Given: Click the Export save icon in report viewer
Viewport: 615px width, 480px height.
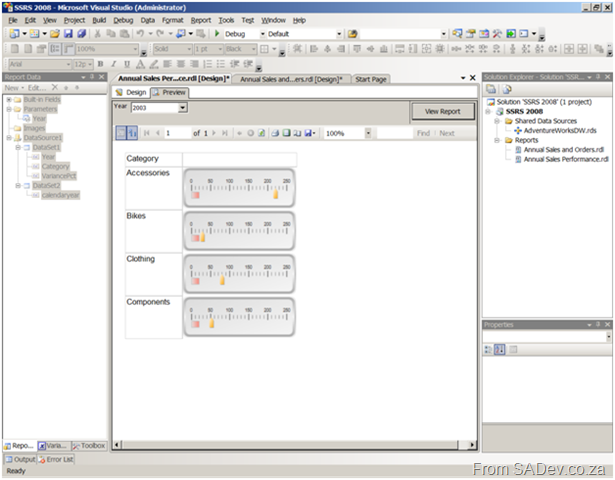Looking at the screenshot, I should 310,133.
